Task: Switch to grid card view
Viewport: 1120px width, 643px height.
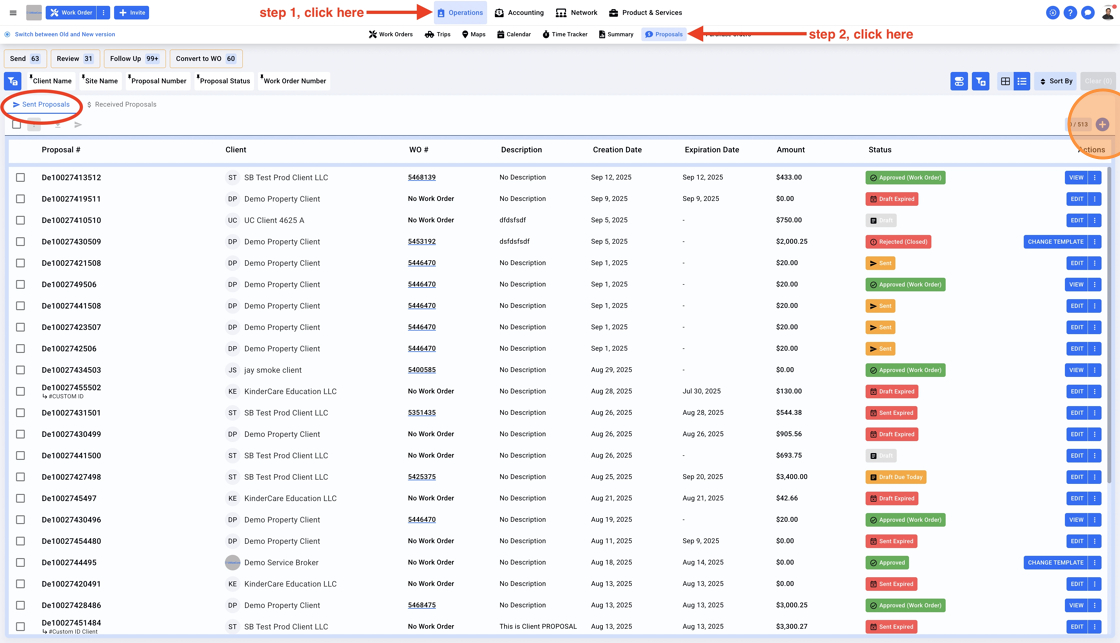Action: tap(1005, 81)
